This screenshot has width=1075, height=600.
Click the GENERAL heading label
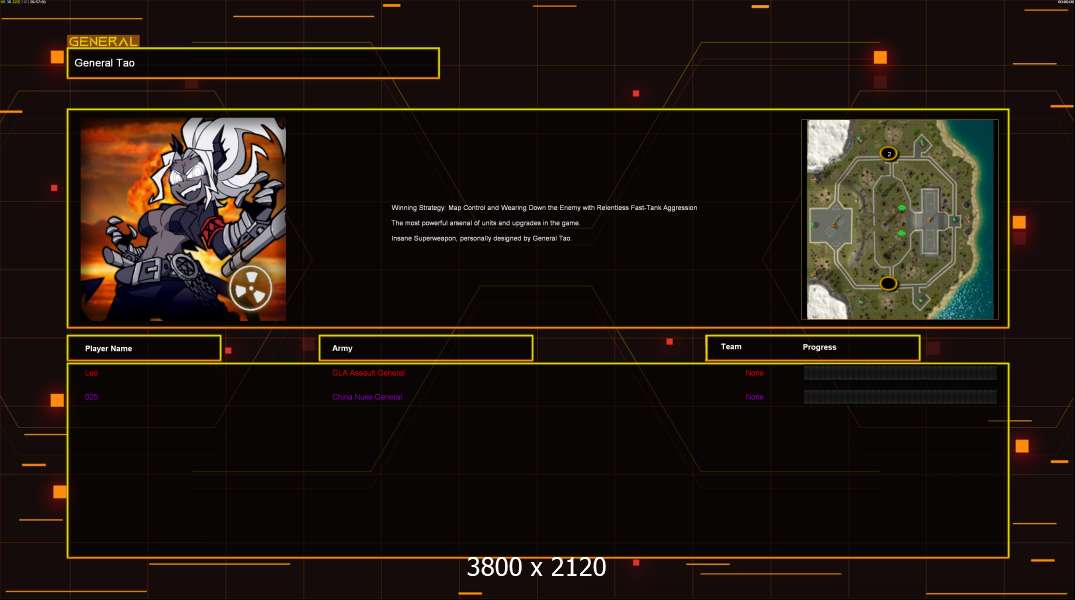click(103, 41)
